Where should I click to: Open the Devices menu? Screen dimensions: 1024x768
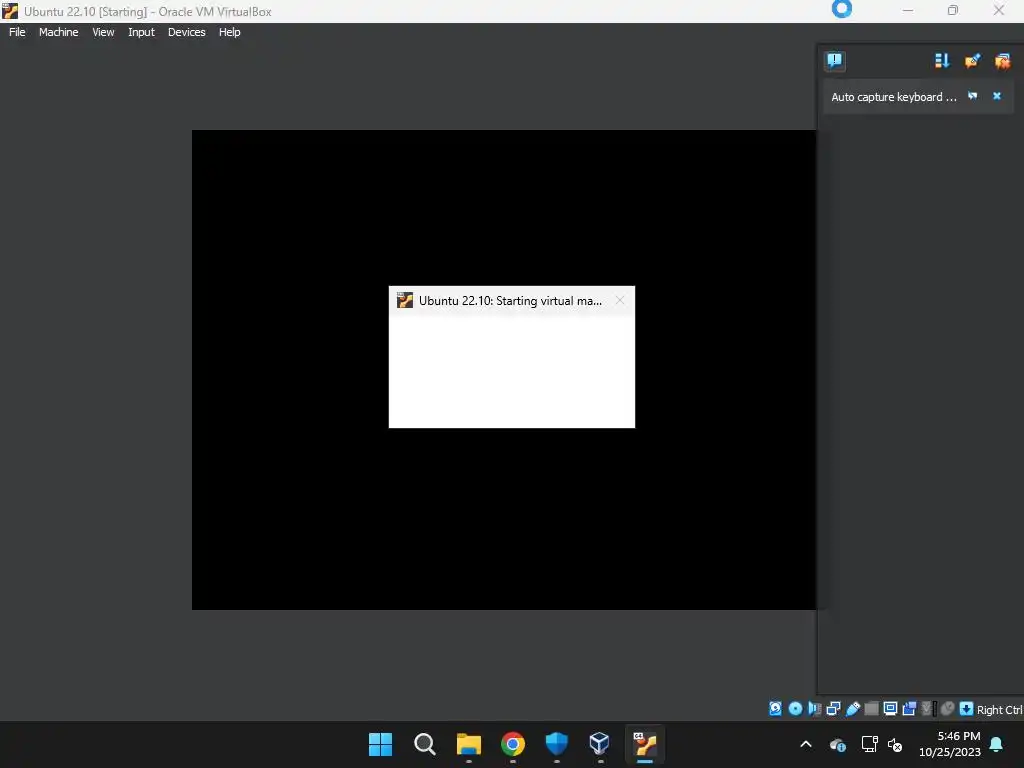coord(186,32)
